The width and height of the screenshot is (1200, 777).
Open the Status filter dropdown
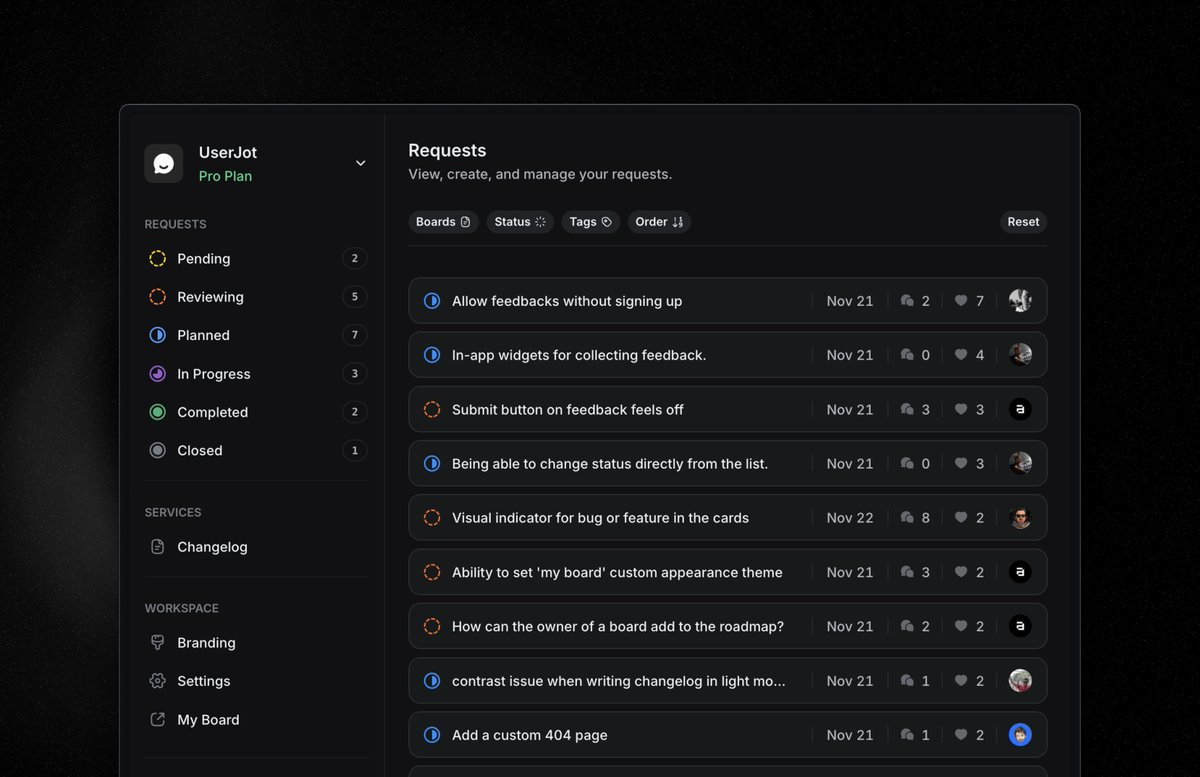[520, 222]
